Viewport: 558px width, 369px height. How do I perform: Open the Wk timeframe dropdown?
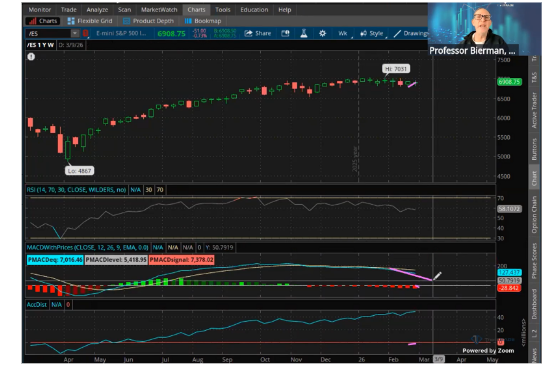click(x=343, y=33)
